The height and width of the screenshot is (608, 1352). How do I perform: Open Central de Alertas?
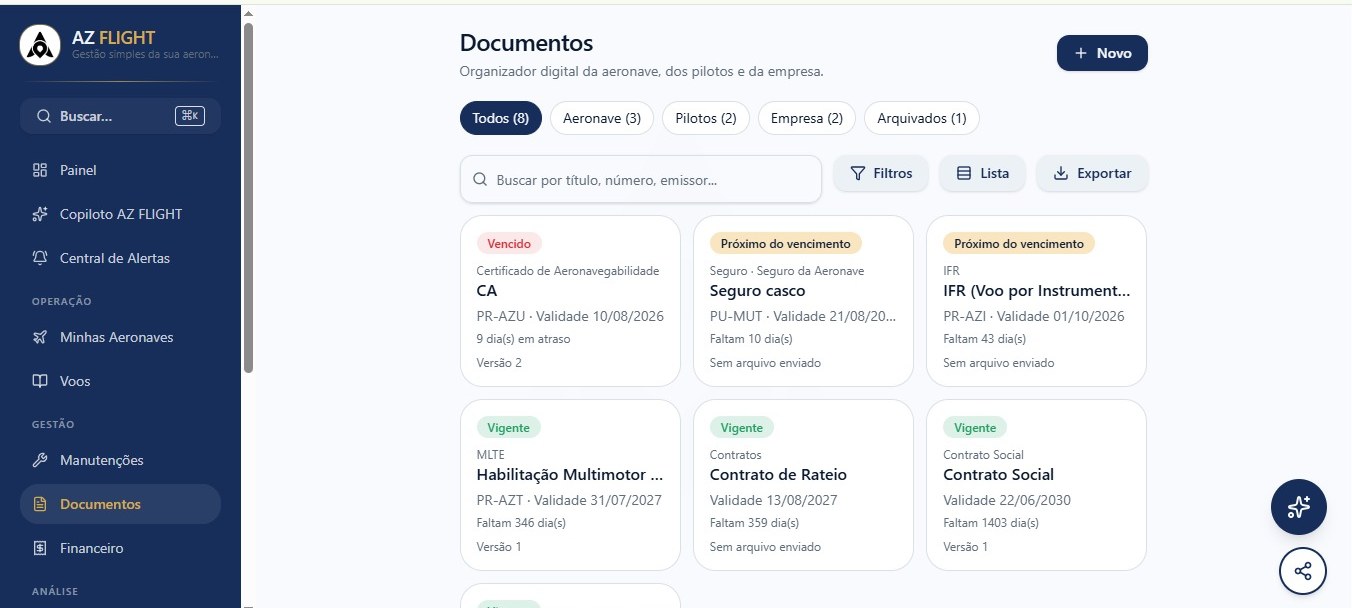[120, 258]
